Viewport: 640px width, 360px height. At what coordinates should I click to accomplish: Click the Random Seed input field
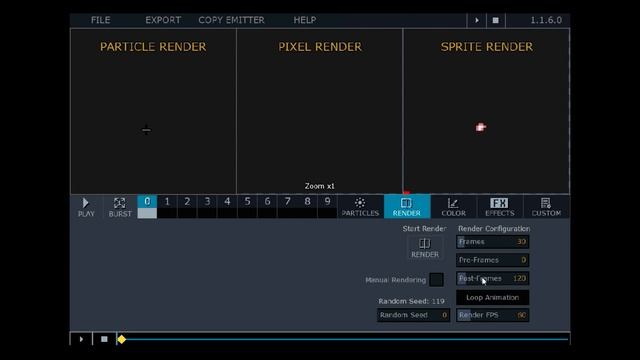(x=413, y=315)
